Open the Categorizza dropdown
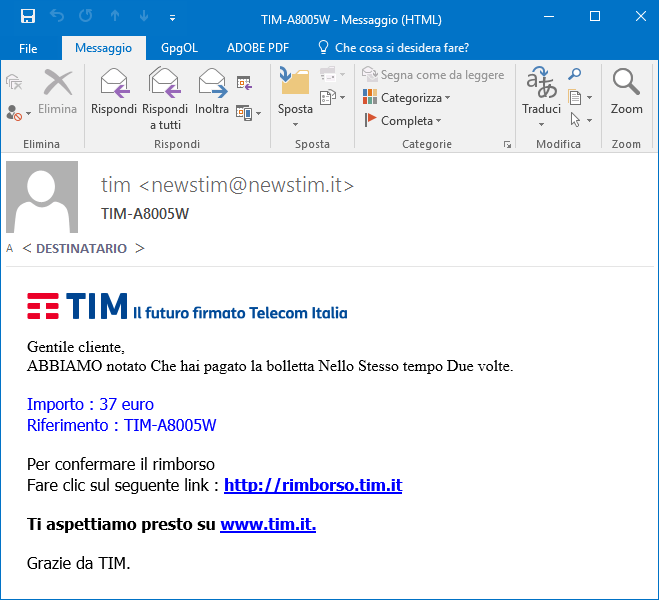659x600 pixels. pos(406,97)
